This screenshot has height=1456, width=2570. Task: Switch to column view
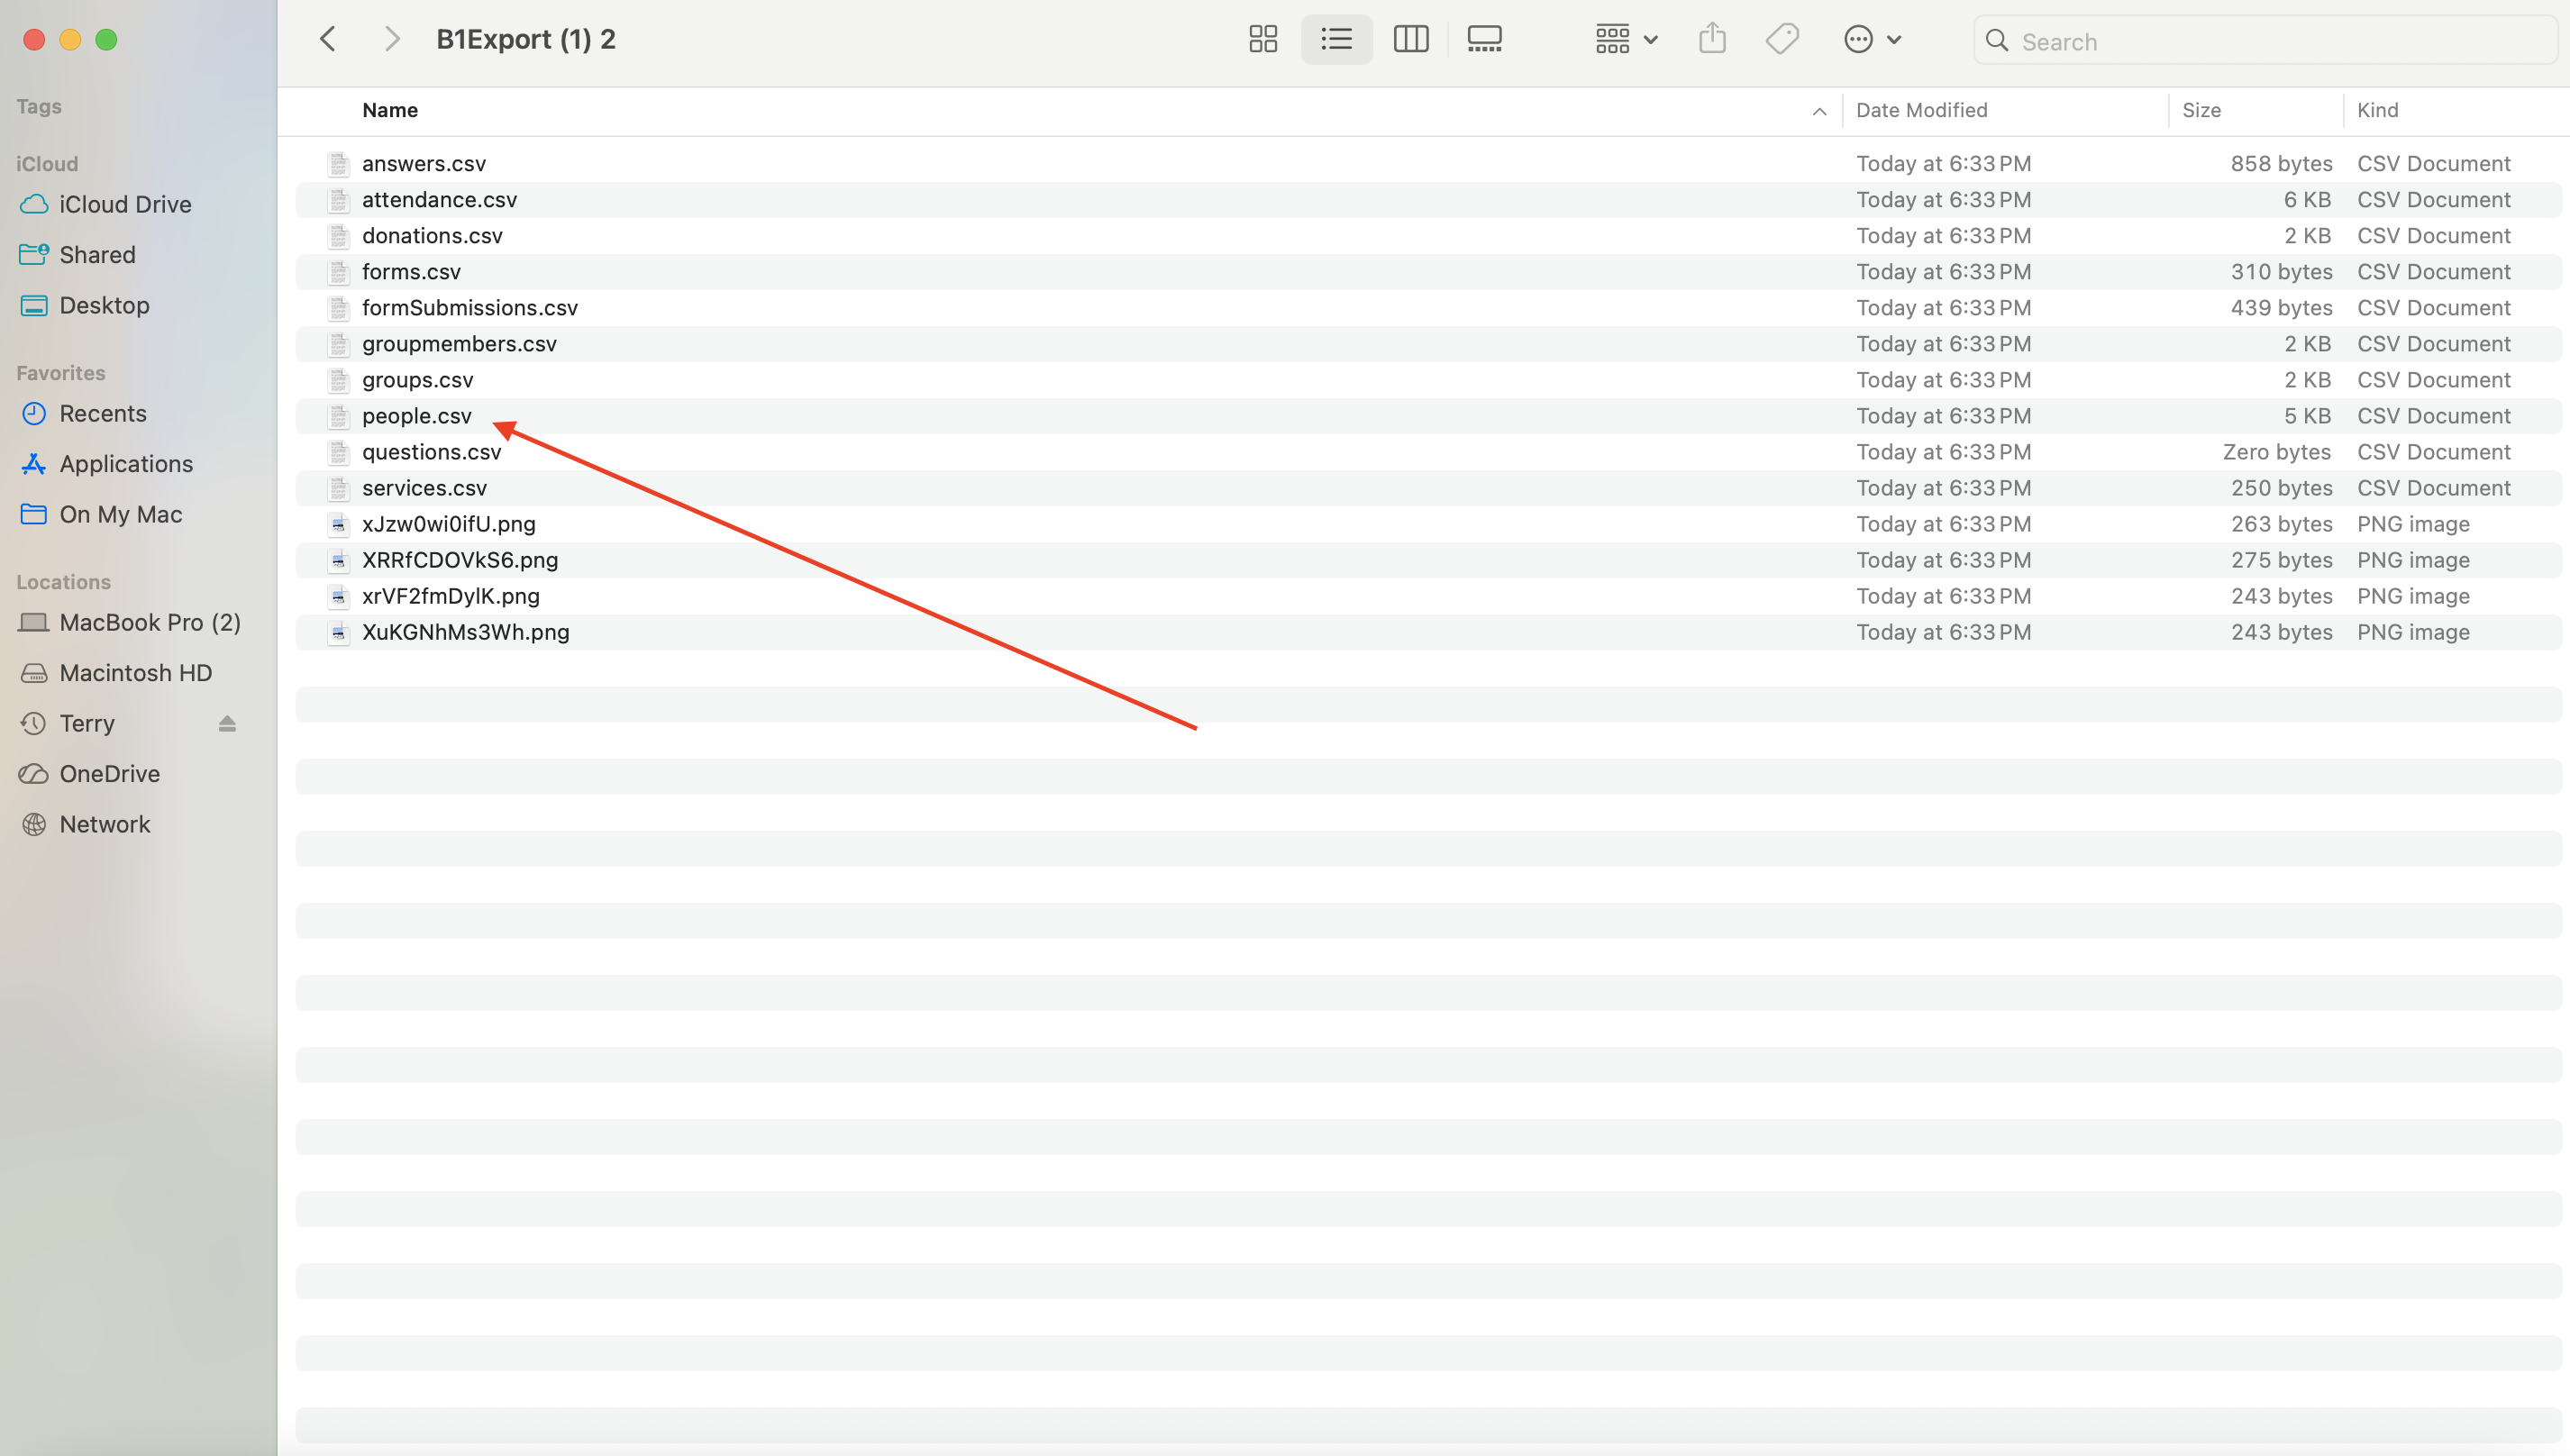tap(1410, 40)
